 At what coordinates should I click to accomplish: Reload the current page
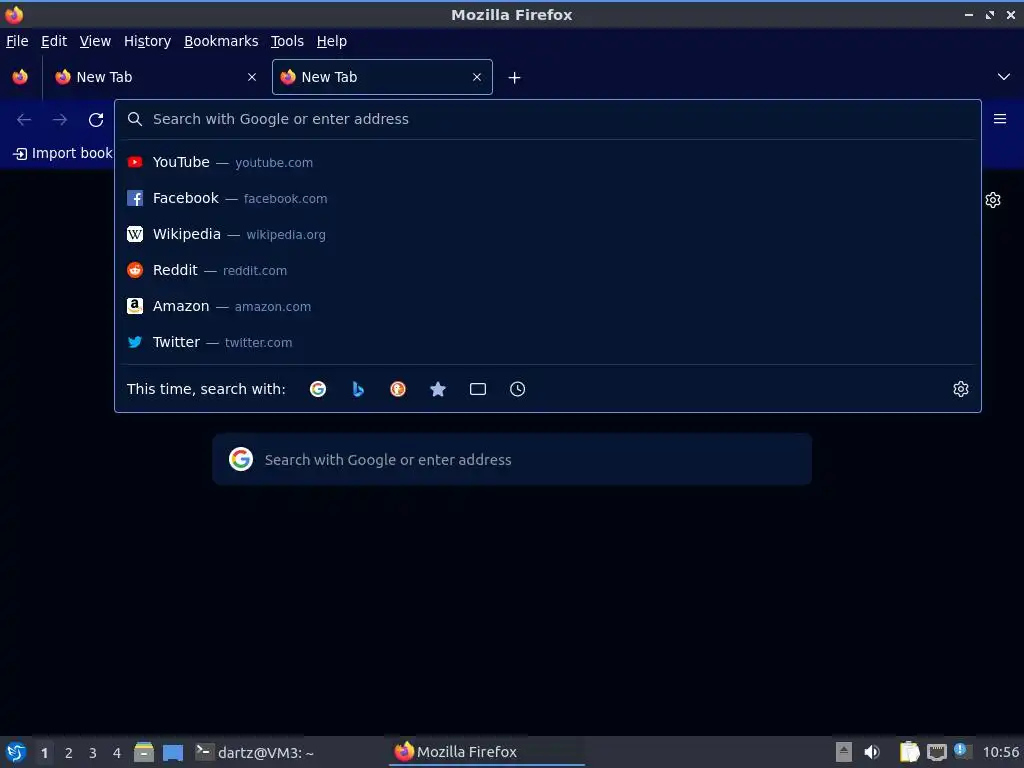point(96,120)
